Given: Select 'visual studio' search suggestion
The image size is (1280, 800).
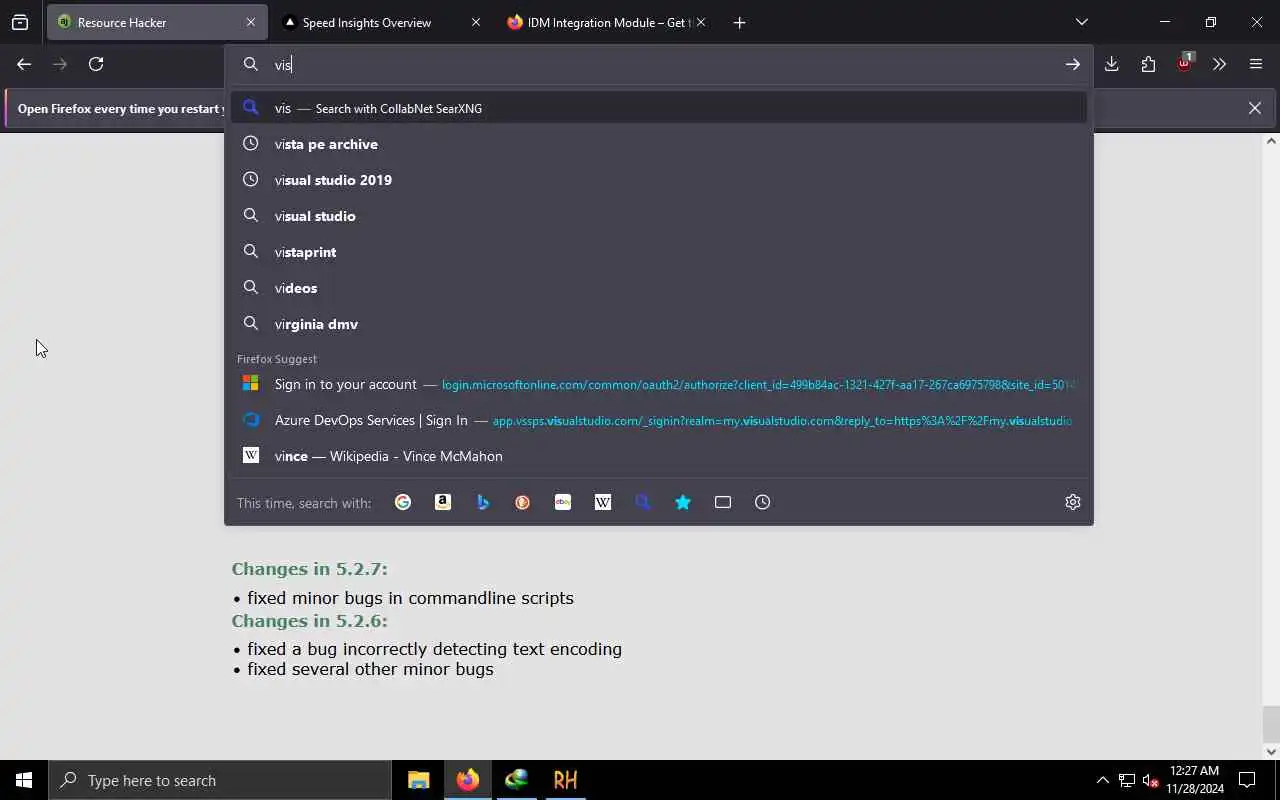Looking at the screenshot, I should point(659,216).
